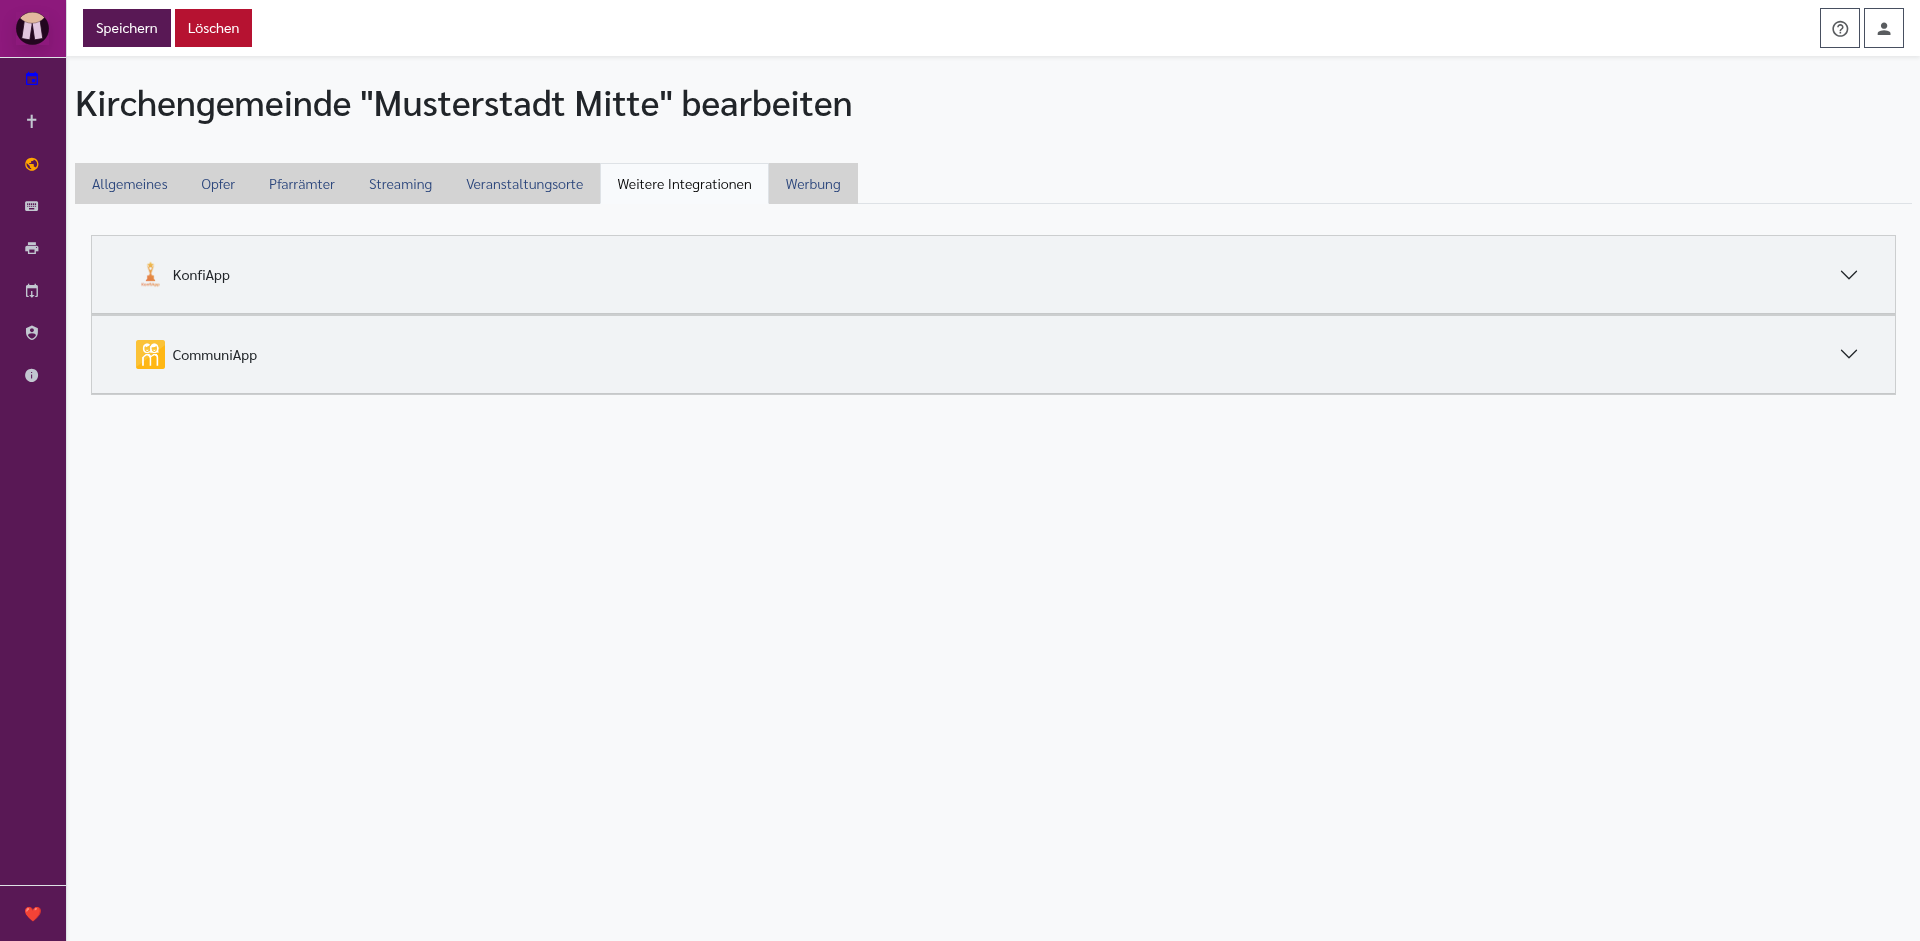Click the CommuniApp label text
The image size is (1920, 941).
coord(215,355)
